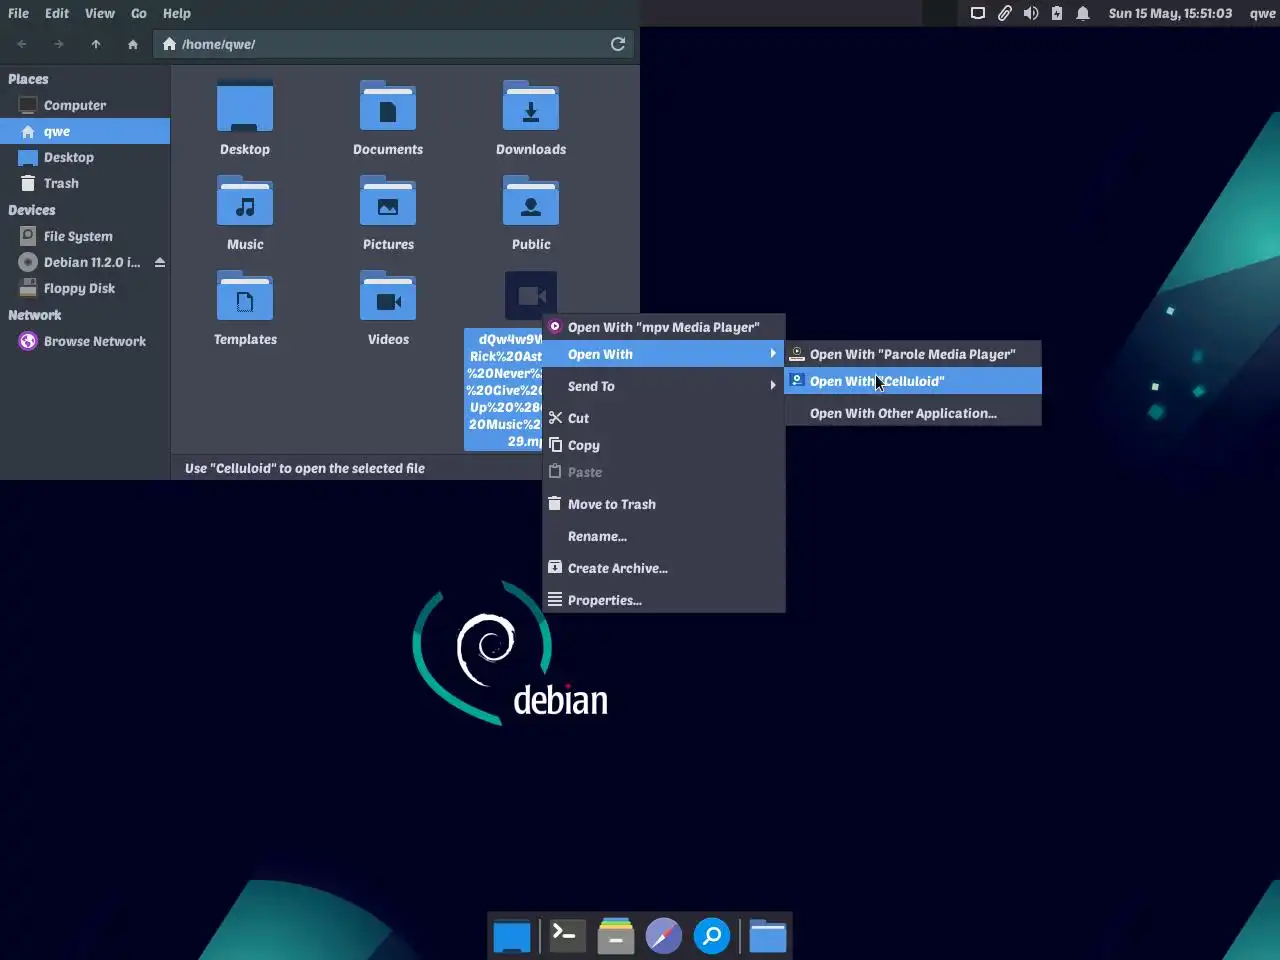The image size is (1280, 960).
Task: Open Desktop in the Places sidebar
Action: [x=85, y=157]
